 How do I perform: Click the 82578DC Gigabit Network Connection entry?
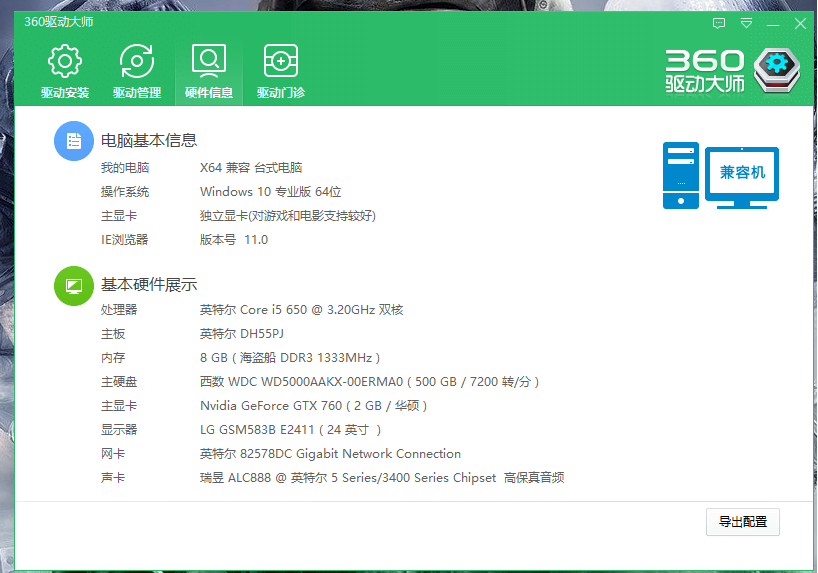[330, 454]
